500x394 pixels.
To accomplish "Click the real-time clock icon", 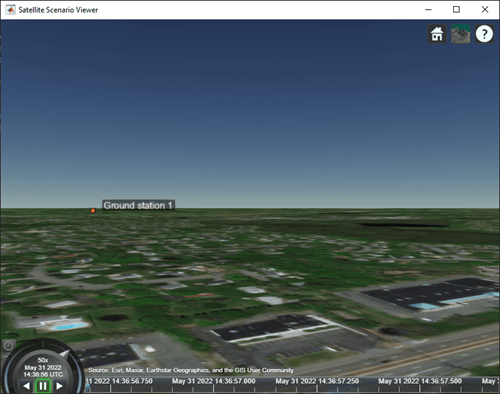I will point(8,346).
